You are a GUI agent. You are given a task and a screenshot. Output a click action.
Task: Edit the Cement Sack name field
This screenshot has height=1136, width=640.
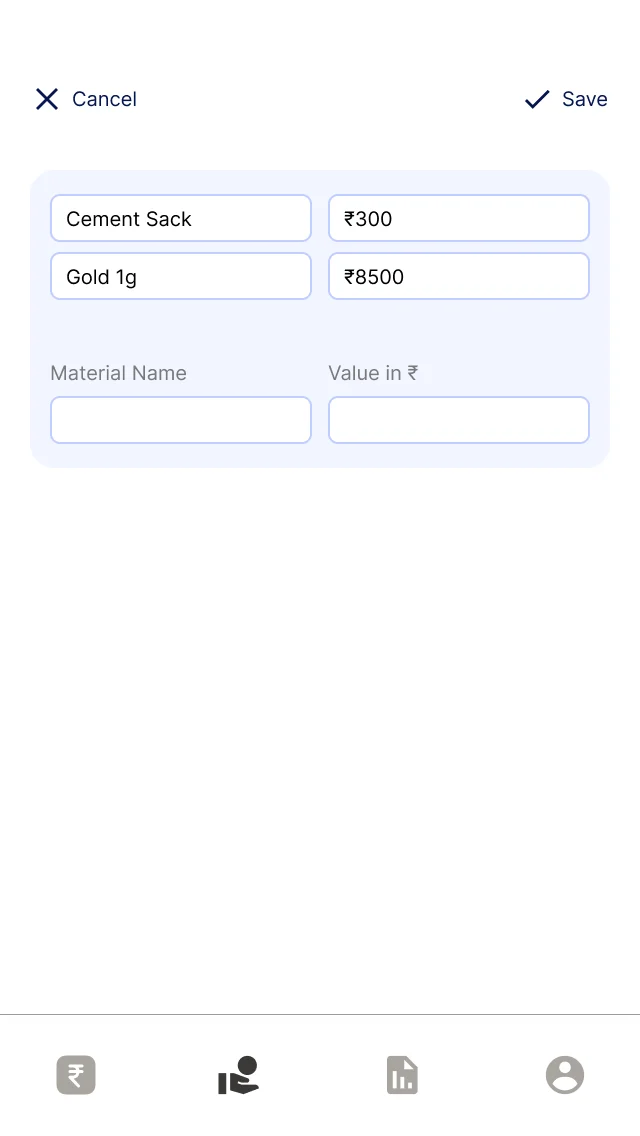180,218
